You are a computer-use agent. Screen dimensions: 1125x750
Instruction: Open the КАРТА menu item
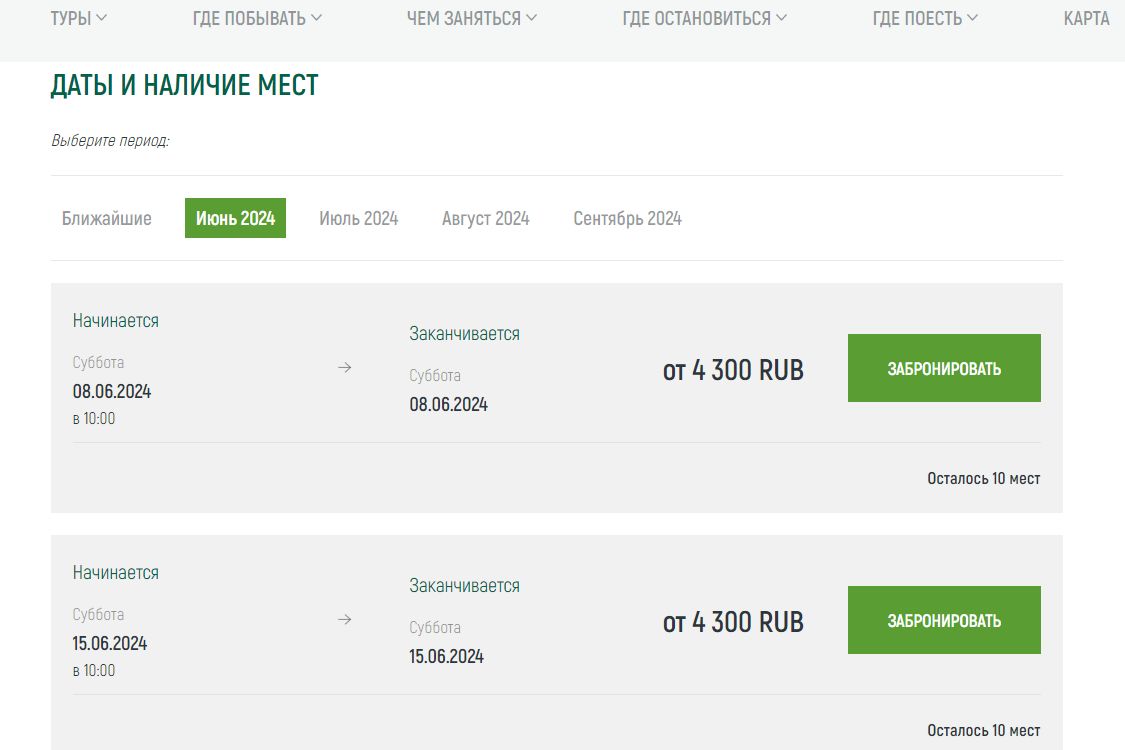[x=1086, y=18]
